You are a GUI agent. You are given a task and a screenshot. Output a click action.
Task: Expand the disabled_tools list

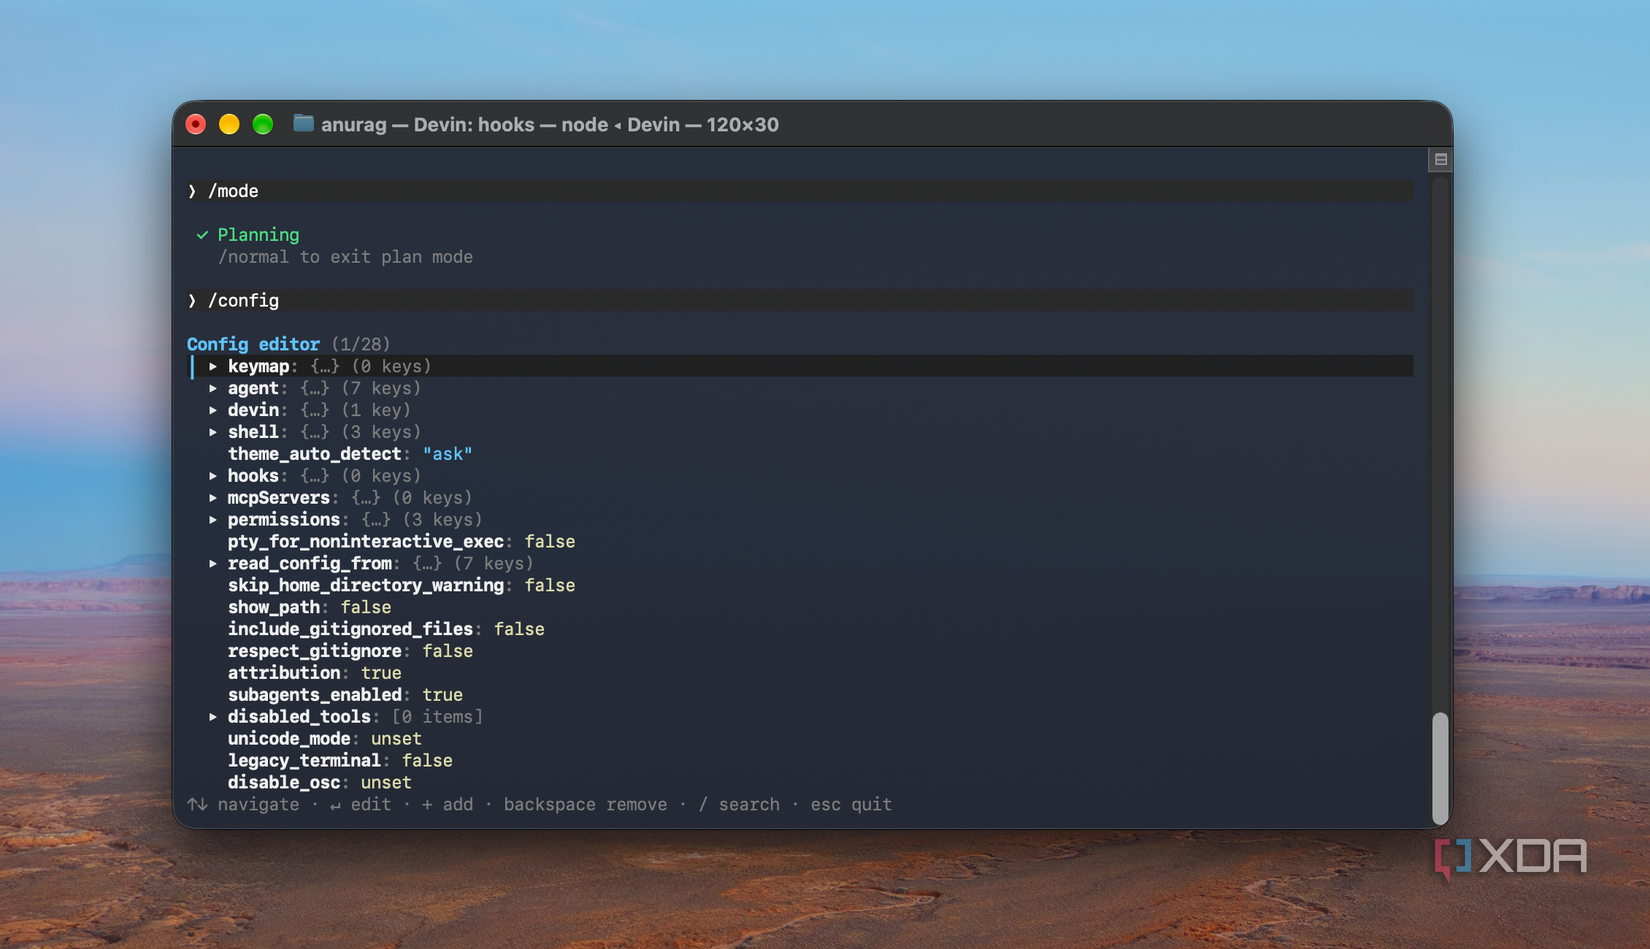(x=213, y=717)
